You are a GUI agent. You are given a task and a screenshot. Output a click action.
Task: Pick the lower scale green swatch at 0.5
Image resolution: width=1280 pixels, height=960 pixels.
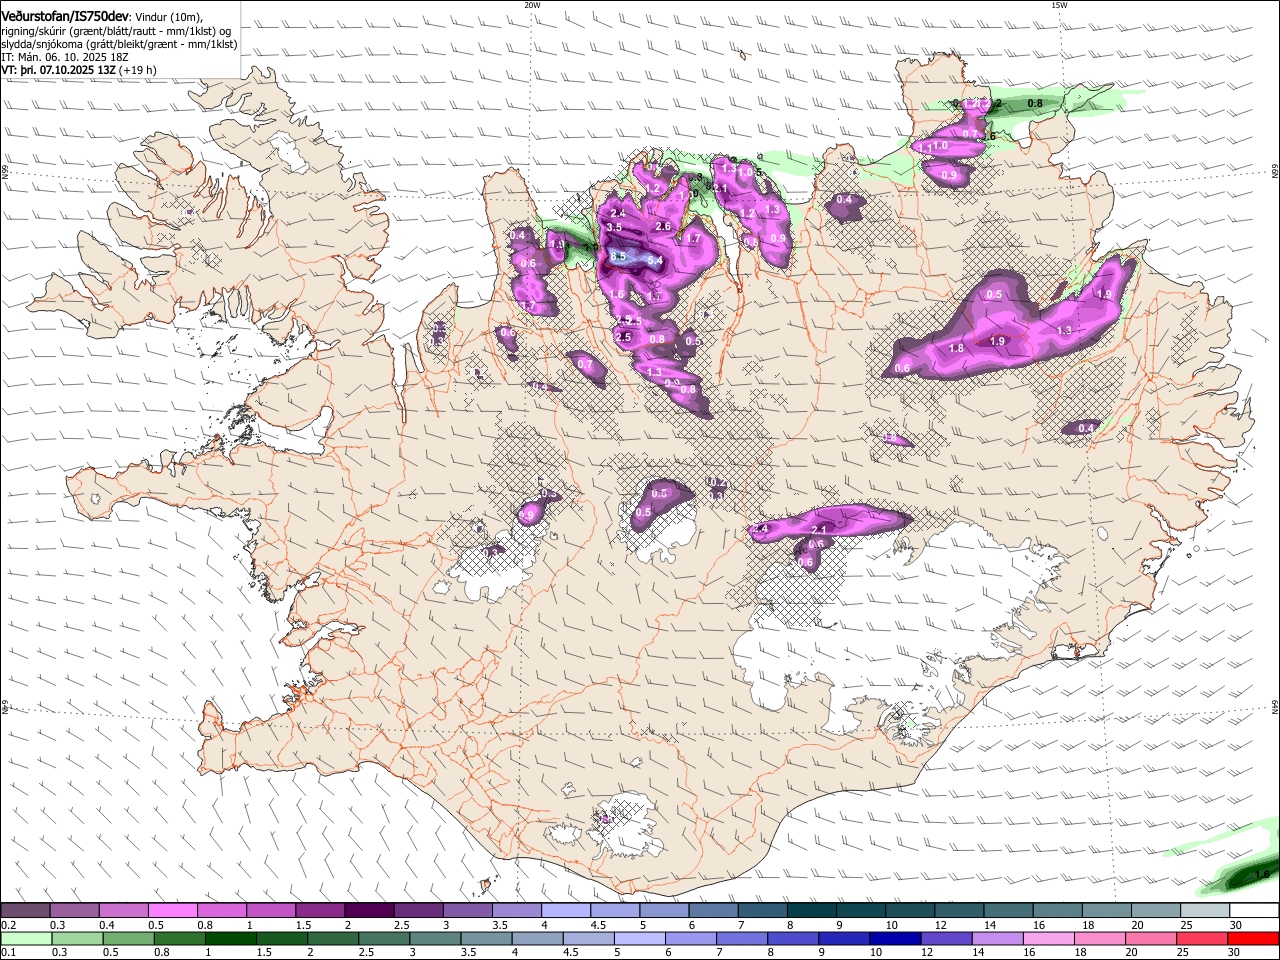click(x=128, y=939)
